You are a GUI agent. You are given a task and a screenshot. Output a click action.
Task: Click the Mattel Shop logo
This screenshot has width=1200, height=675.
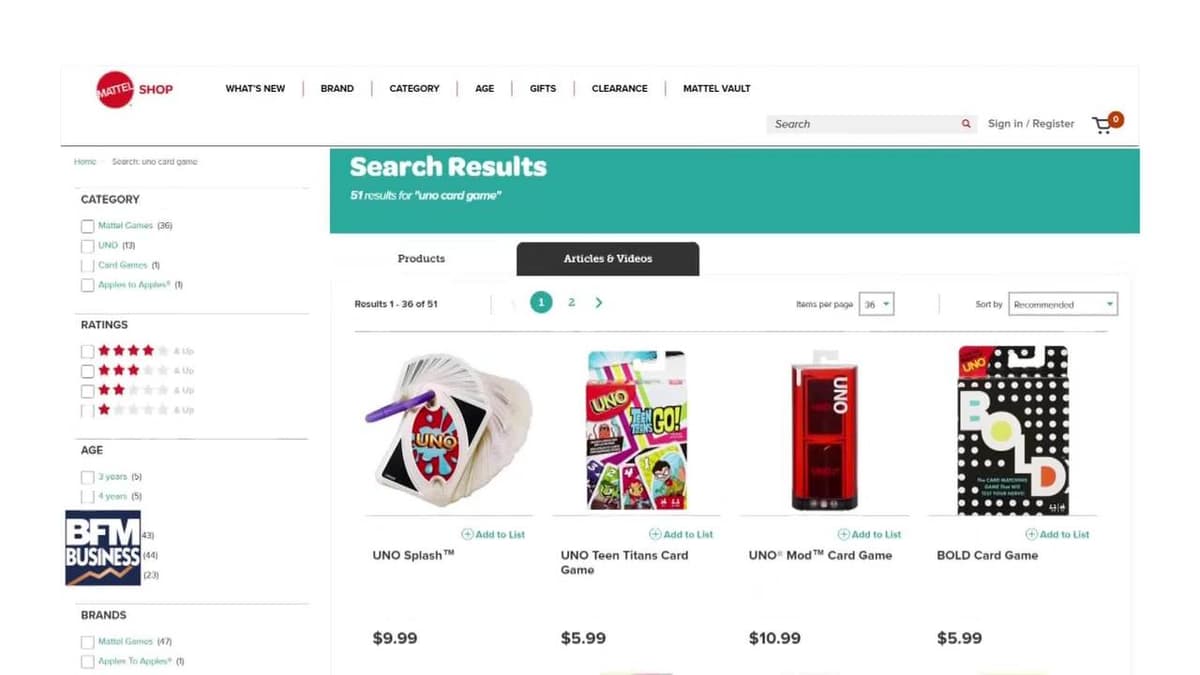[x=134, y=89]
